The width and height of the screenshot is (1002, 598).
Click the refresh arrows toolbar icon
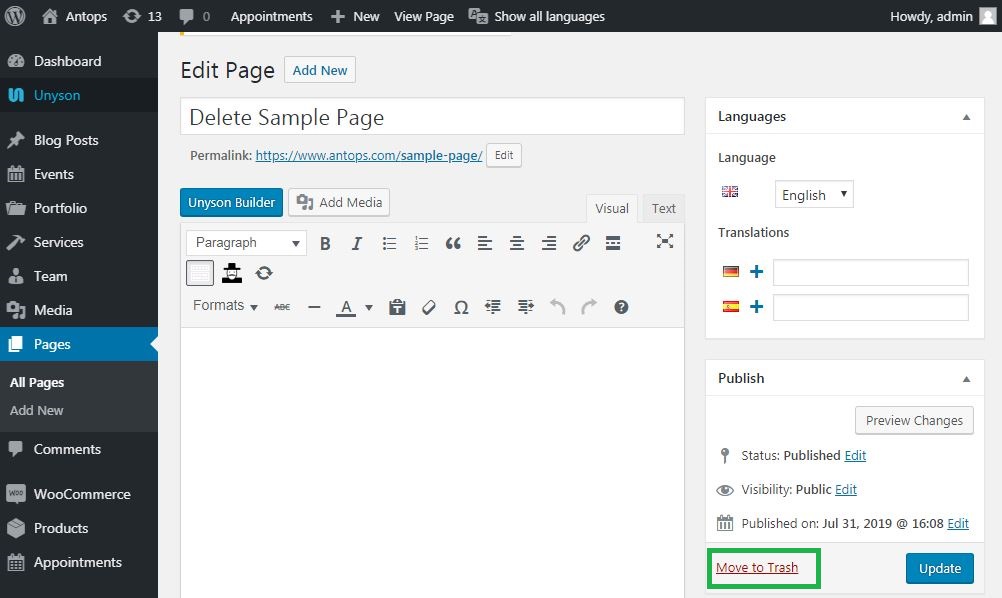pos(264,273)
